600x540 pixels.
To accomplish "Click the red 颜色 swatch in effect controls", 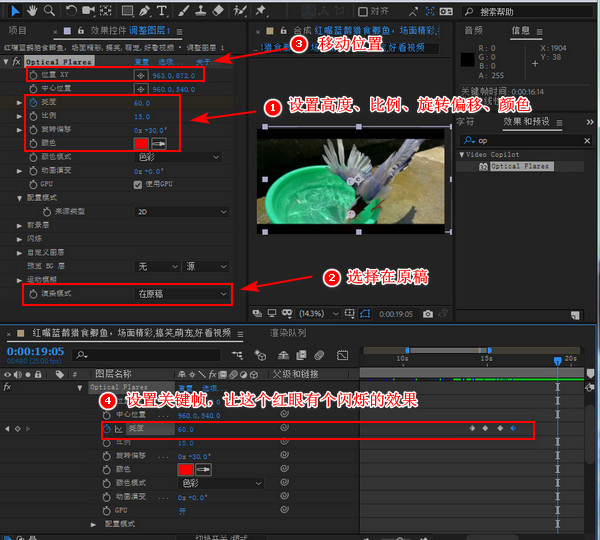I will (141, 144).
